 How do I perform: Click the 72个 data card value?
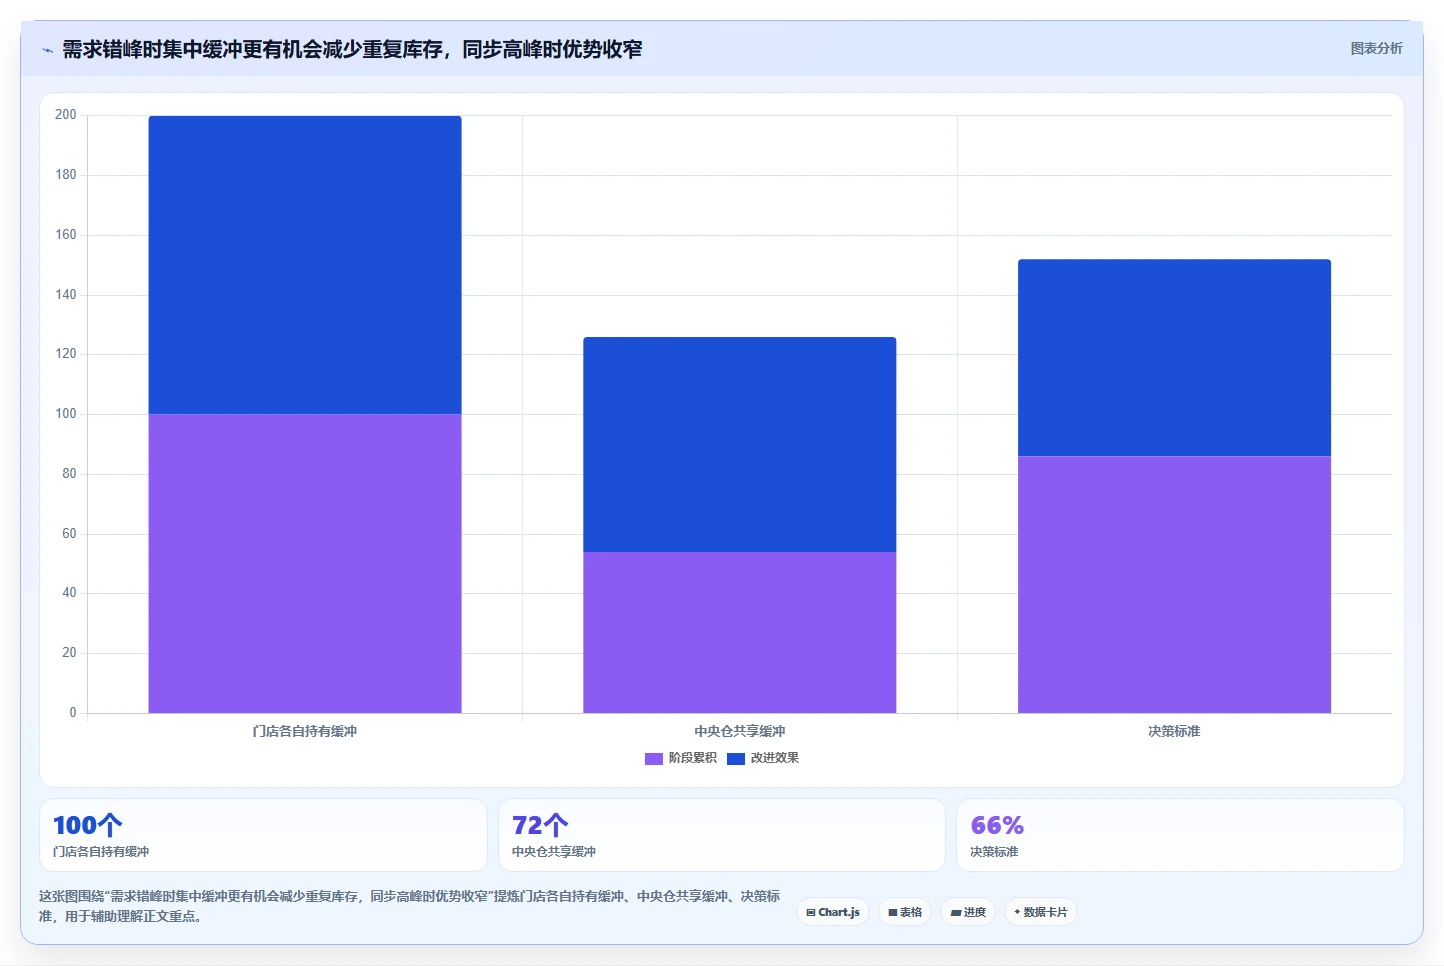click(x=540, y=825)
